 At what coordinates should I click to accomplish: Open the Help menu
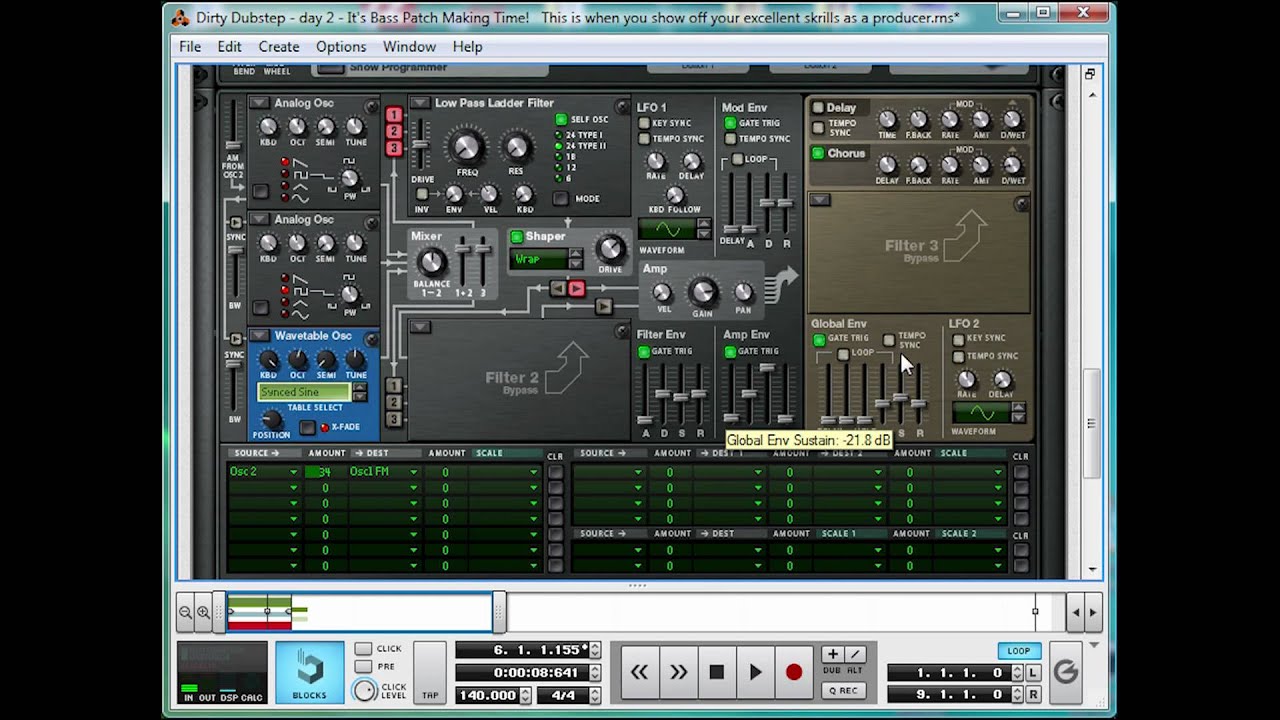tap(467, 47)
